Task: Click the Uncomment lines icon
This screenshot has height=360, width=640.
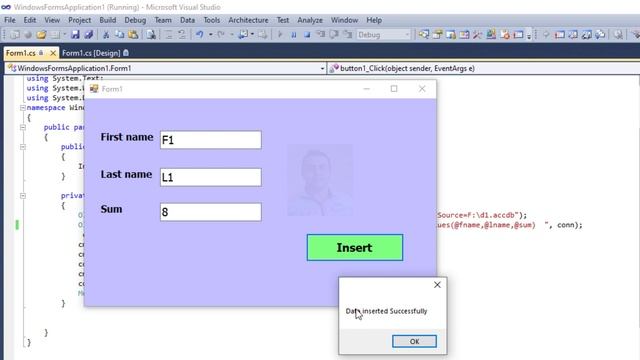Action: coord(182,35)
